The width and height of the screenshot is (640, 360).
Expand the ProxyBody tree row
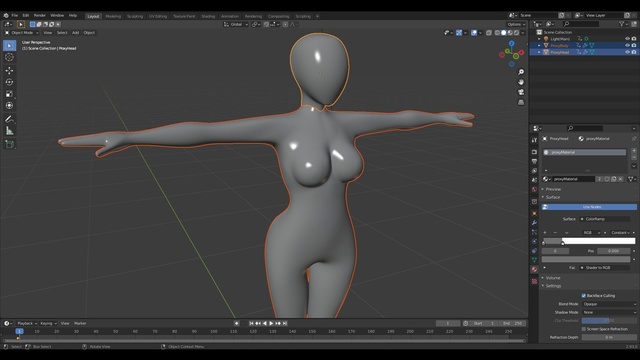pyautogui.click(x=539, y=45)
